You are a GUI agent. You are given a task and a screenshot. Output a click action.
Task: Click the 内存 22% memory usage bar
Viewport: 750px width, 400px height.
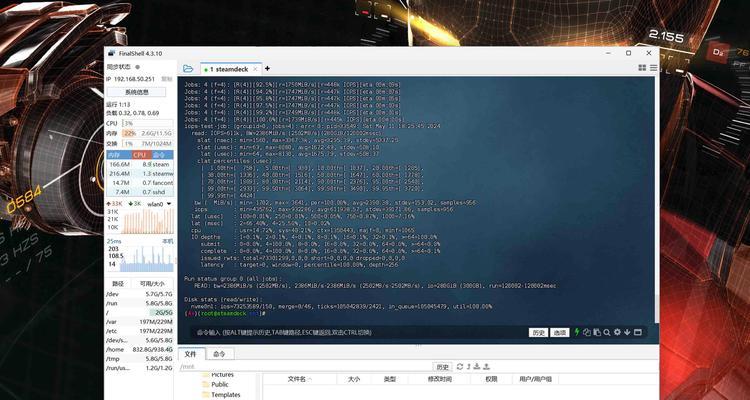coord(147,133)
